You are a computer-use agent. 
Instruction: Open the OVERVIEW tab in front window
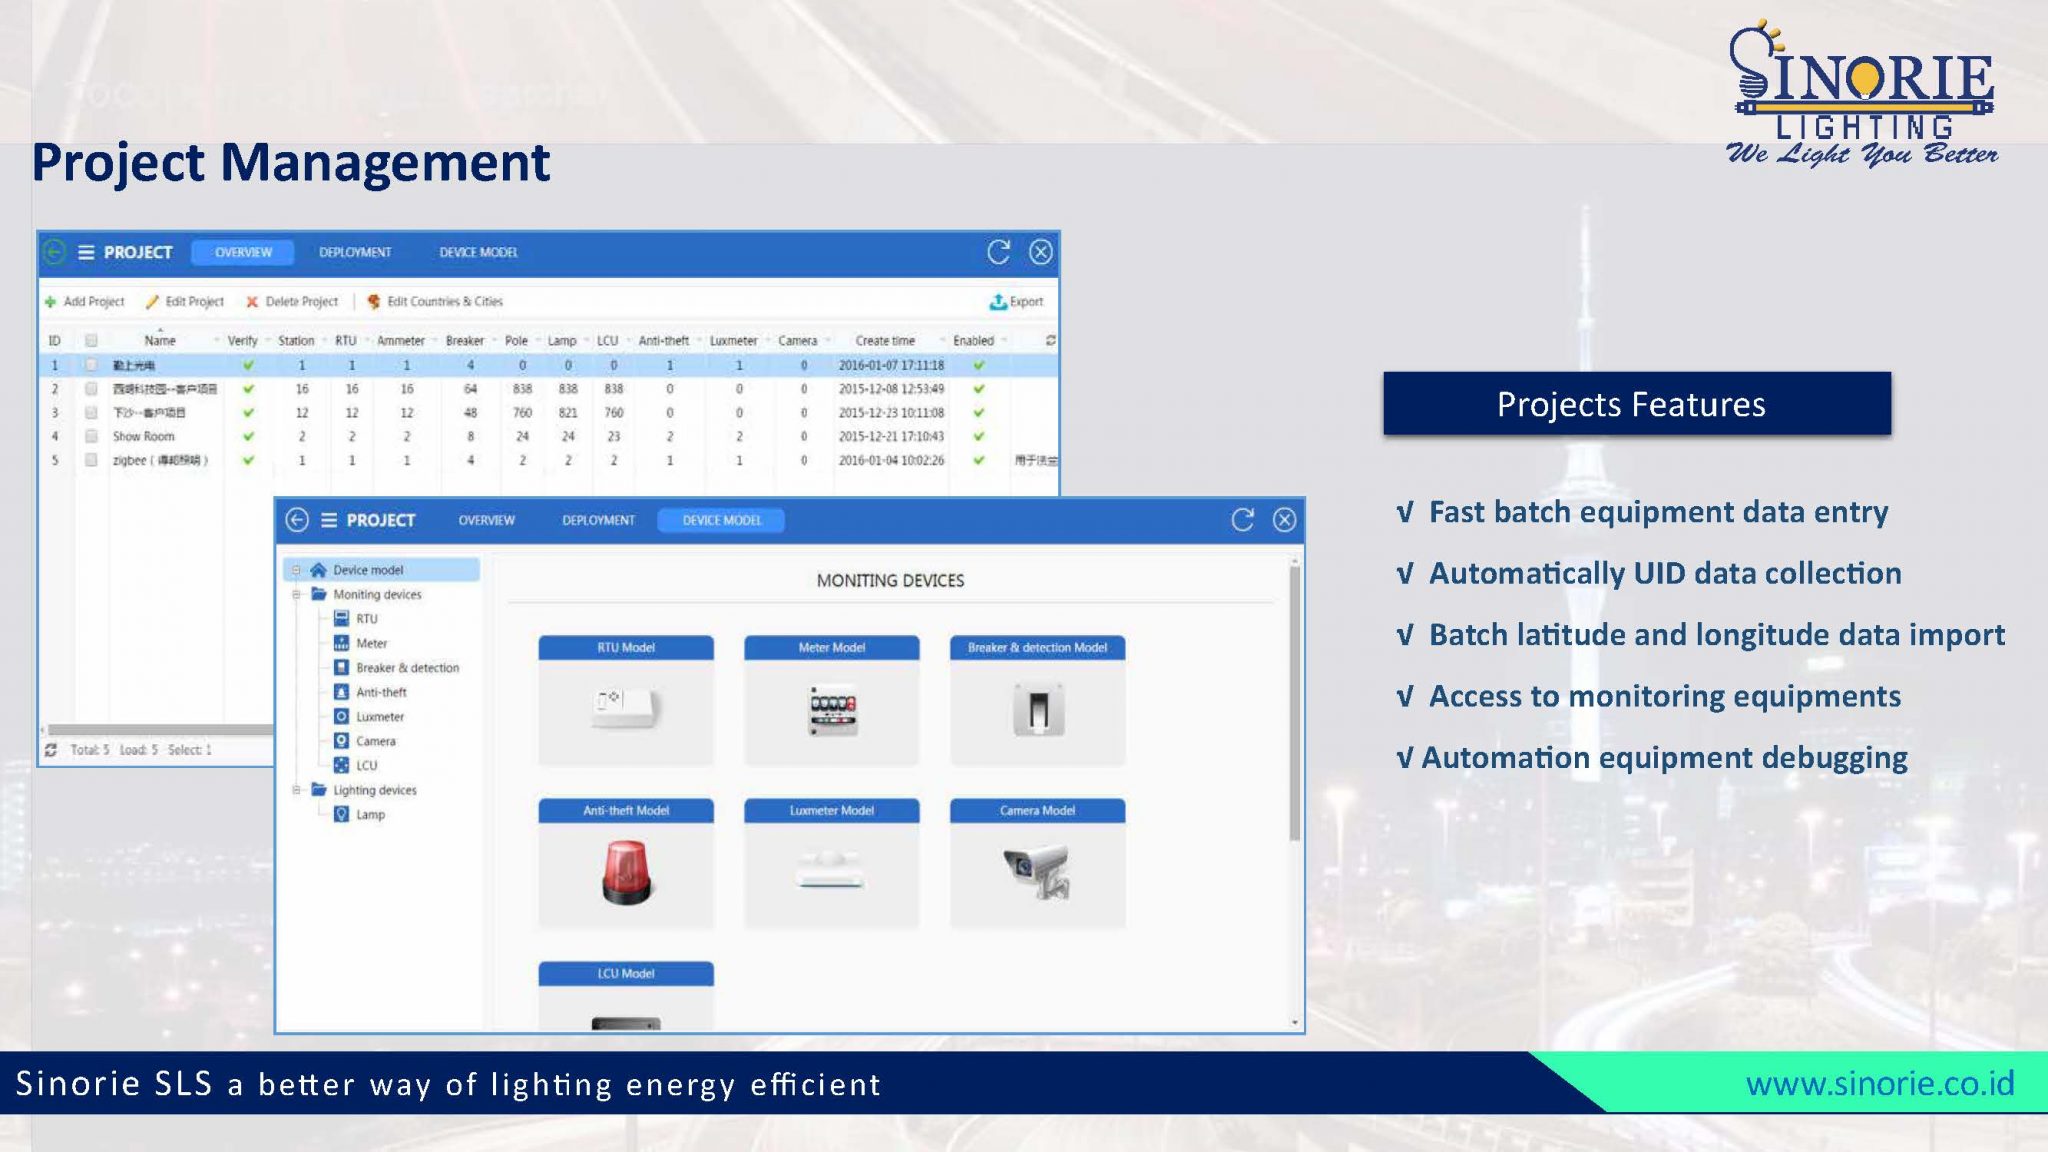click(486, 520)
